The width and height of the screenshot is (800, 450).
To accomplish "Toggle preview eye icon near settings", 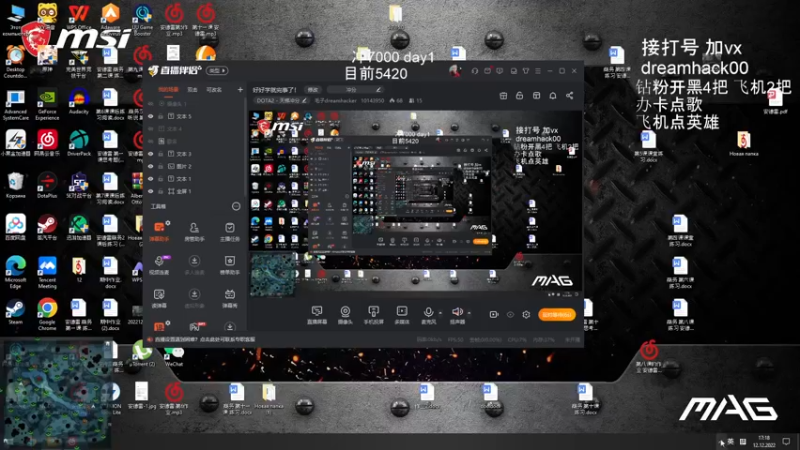I will 510,314.
